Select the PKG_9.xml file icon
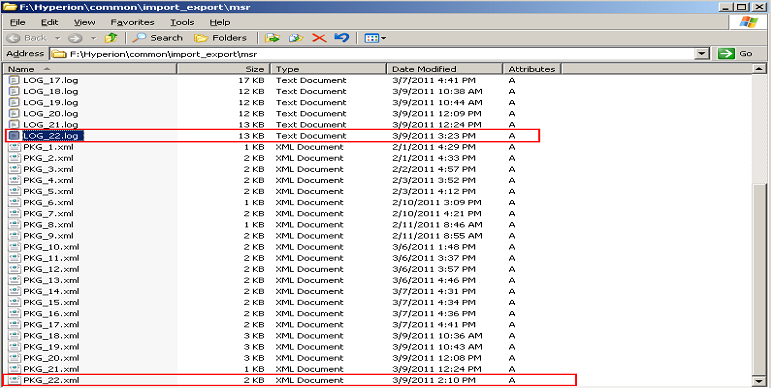Viewport: 771px width, 388px height. coord(14,236)
